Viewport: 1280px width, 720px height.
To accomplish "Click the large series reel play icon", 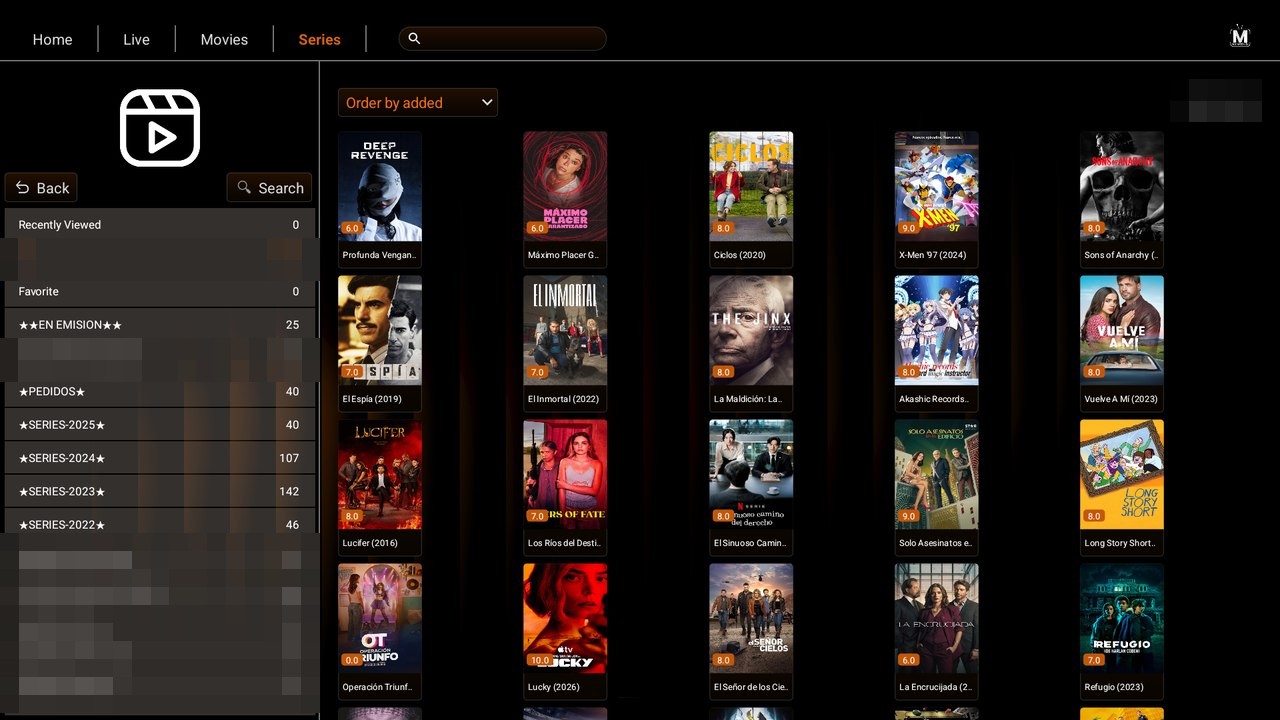I will point(160,128).
